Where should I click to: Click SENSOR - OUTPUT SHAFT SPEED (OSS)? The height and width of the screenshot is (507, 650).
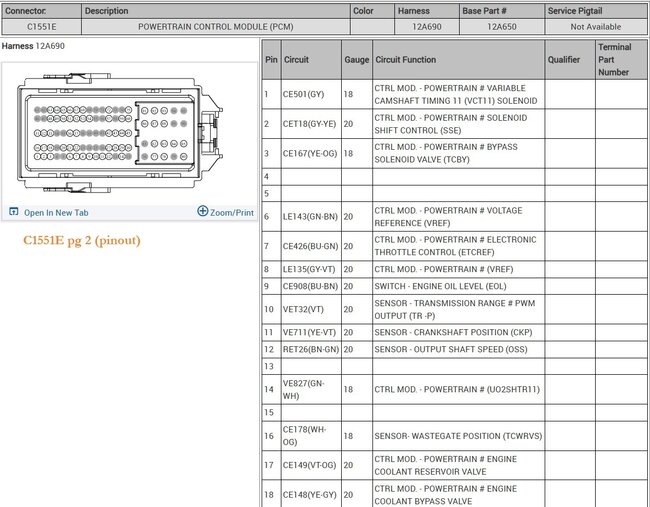[451, 349]
